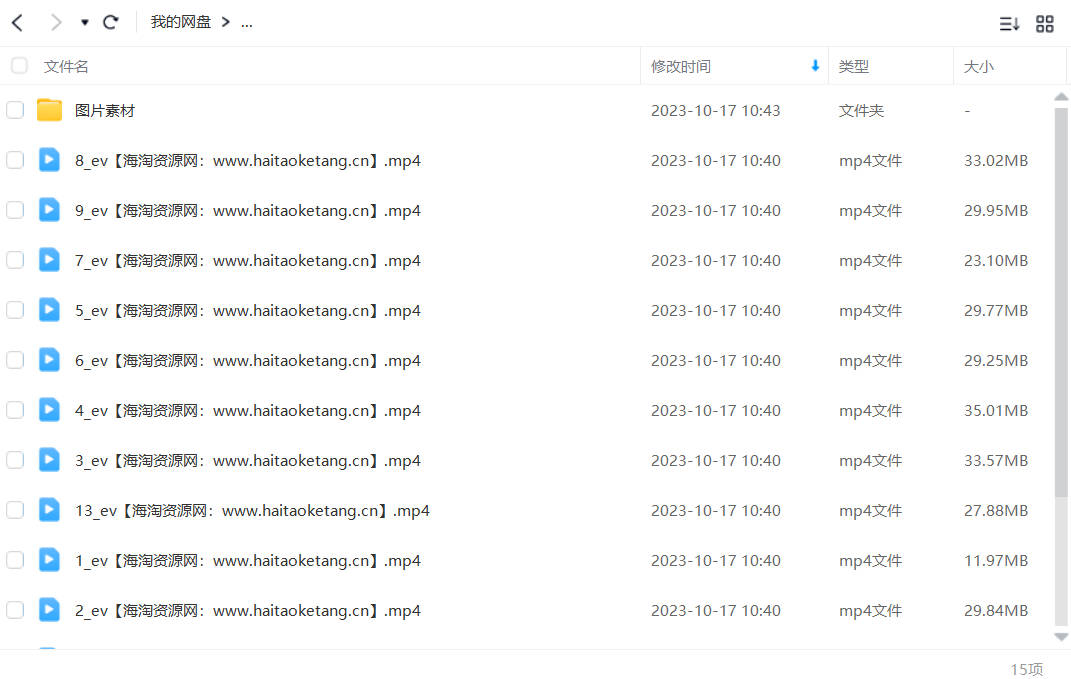Viewport: 1071px width, 679px height.
Task: Click the video icon of 8_ev file
Action: click(x=49, y=160)
